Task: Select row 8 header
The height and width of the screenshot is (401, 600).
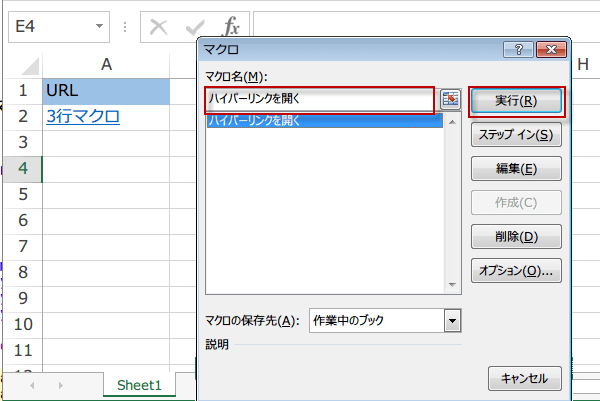Action: (x=23, y=273)
